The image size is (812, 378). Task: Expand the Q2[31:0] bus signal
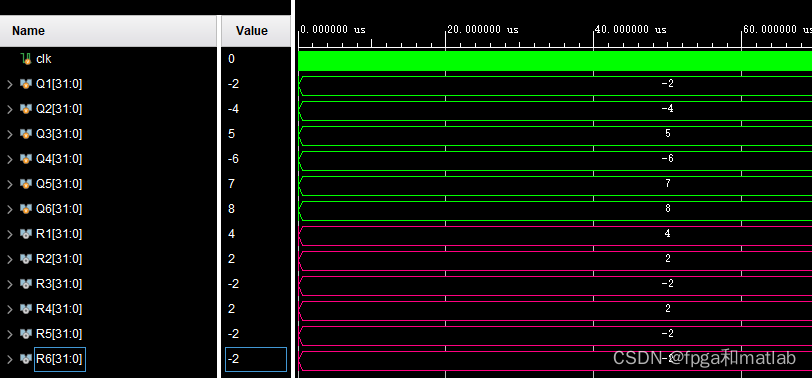(x=10, y=109)
